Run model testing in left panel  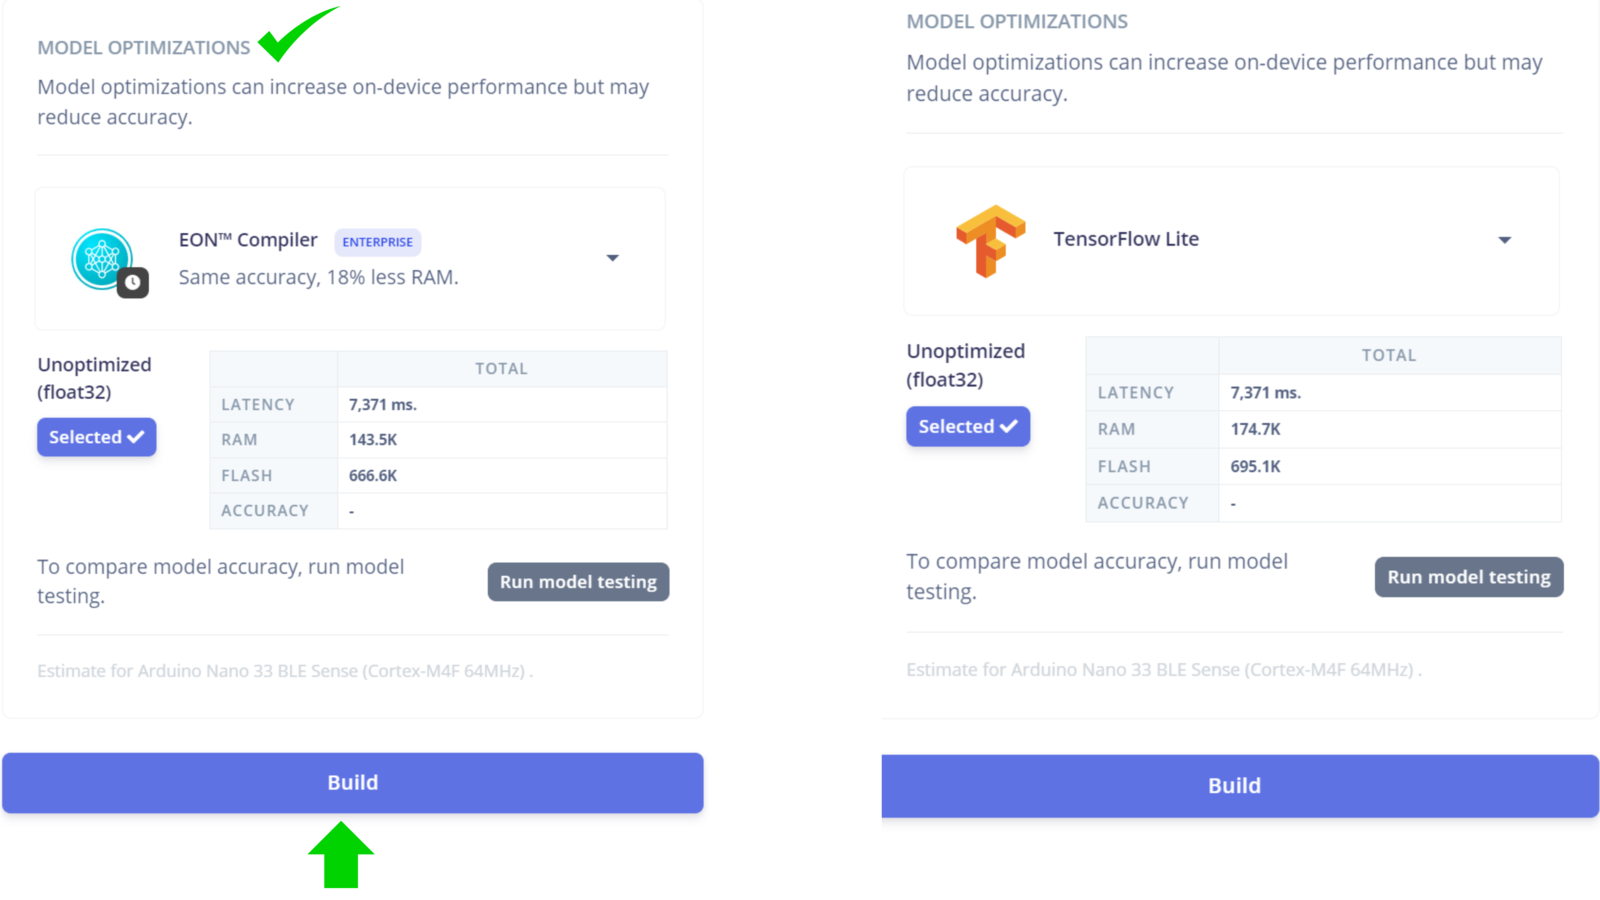[x=578, y=582]
